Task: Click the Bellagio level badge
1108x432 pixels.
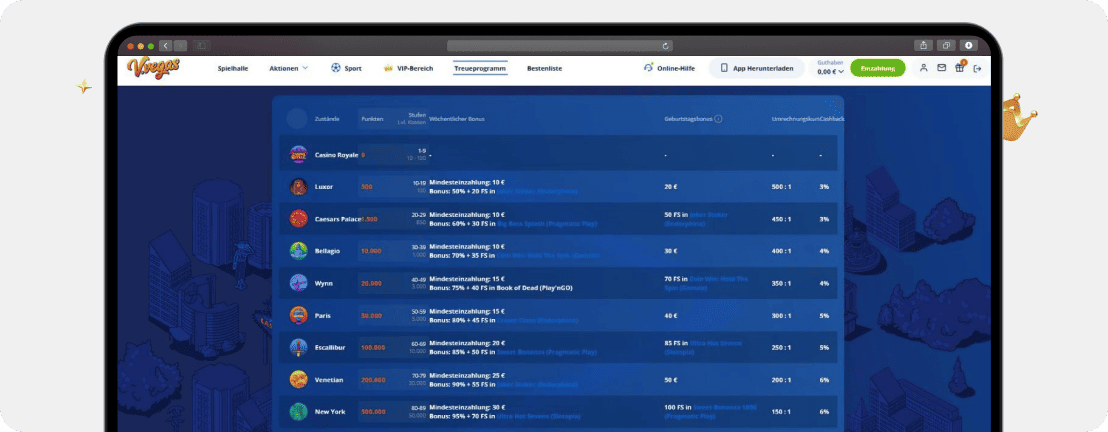Action: 298,251
